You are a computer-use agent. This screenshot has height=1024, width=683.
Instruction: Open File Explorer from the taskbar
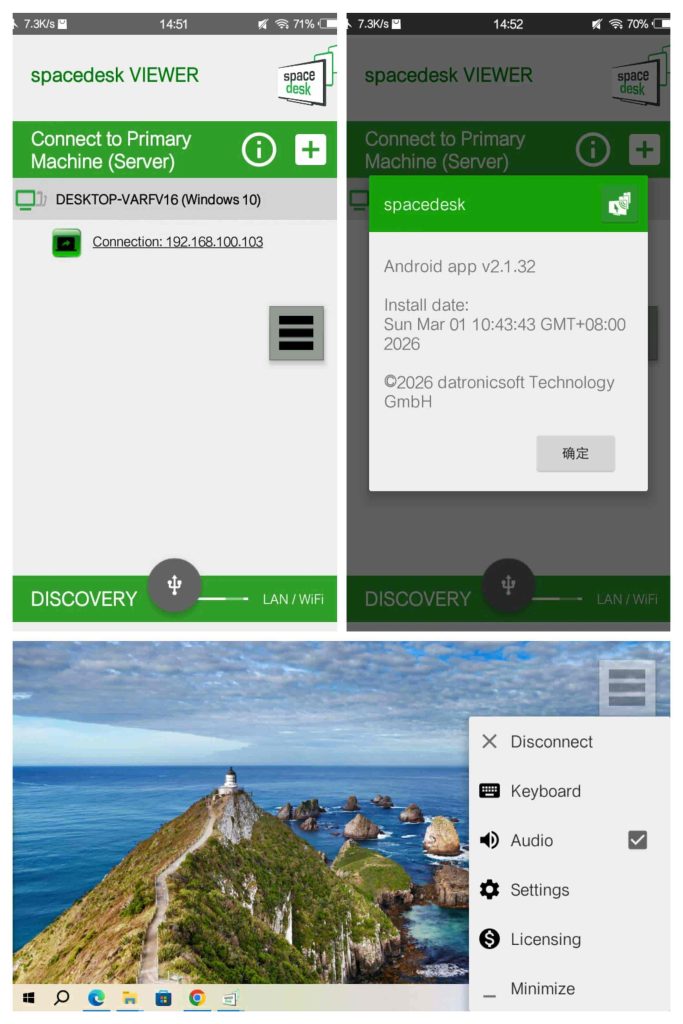130,999
